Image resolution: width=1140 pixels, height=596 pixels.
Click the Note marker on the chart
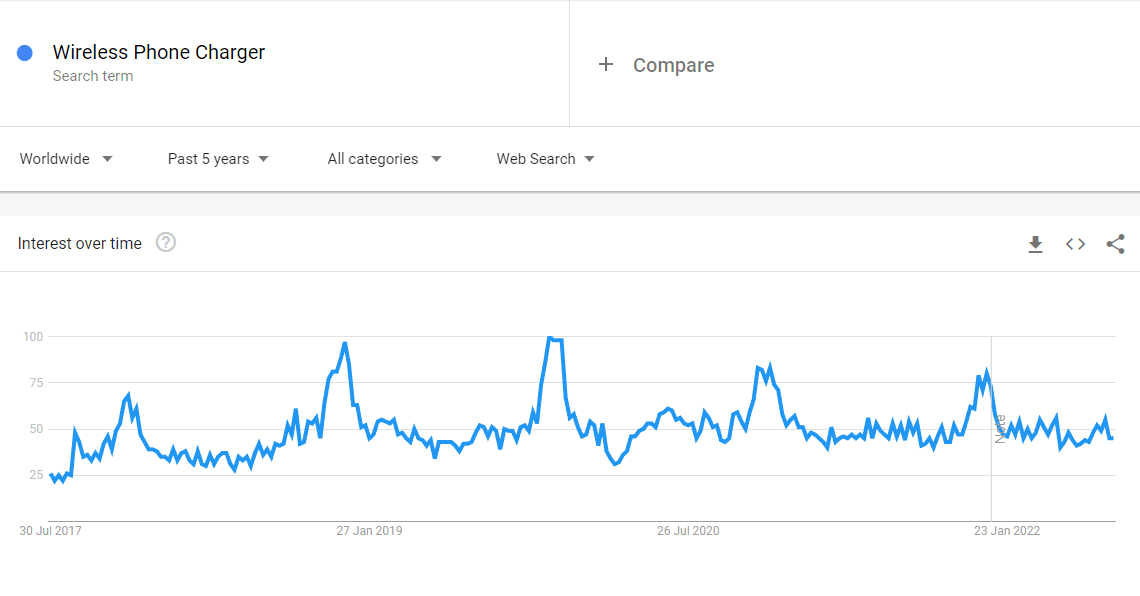click(1000, 429)
